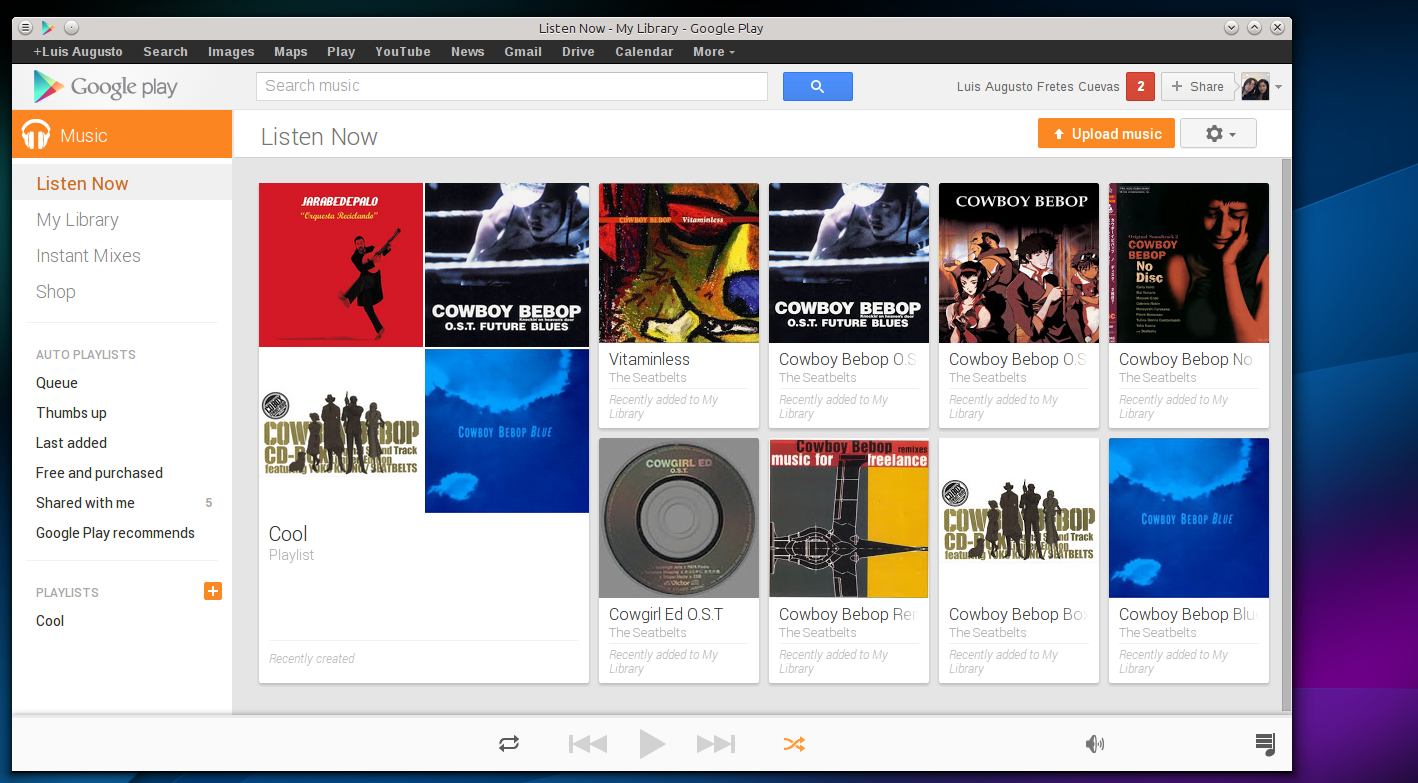Skip to the next track
Image resolution: width=1418 pixels, height=783 pixels.
[x=716, y=744]
